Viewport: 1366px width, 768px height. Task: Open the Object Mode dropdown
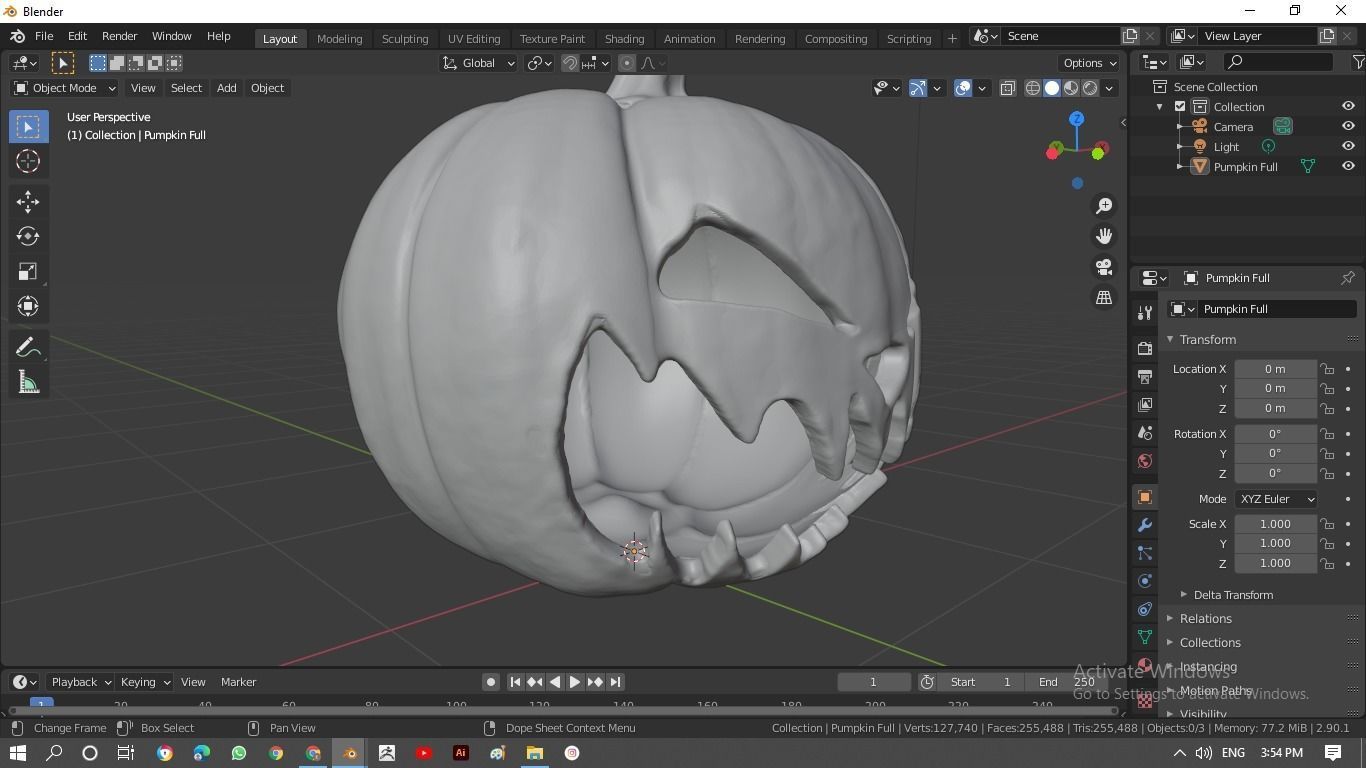pyautogui.click(x=64, y=88)
